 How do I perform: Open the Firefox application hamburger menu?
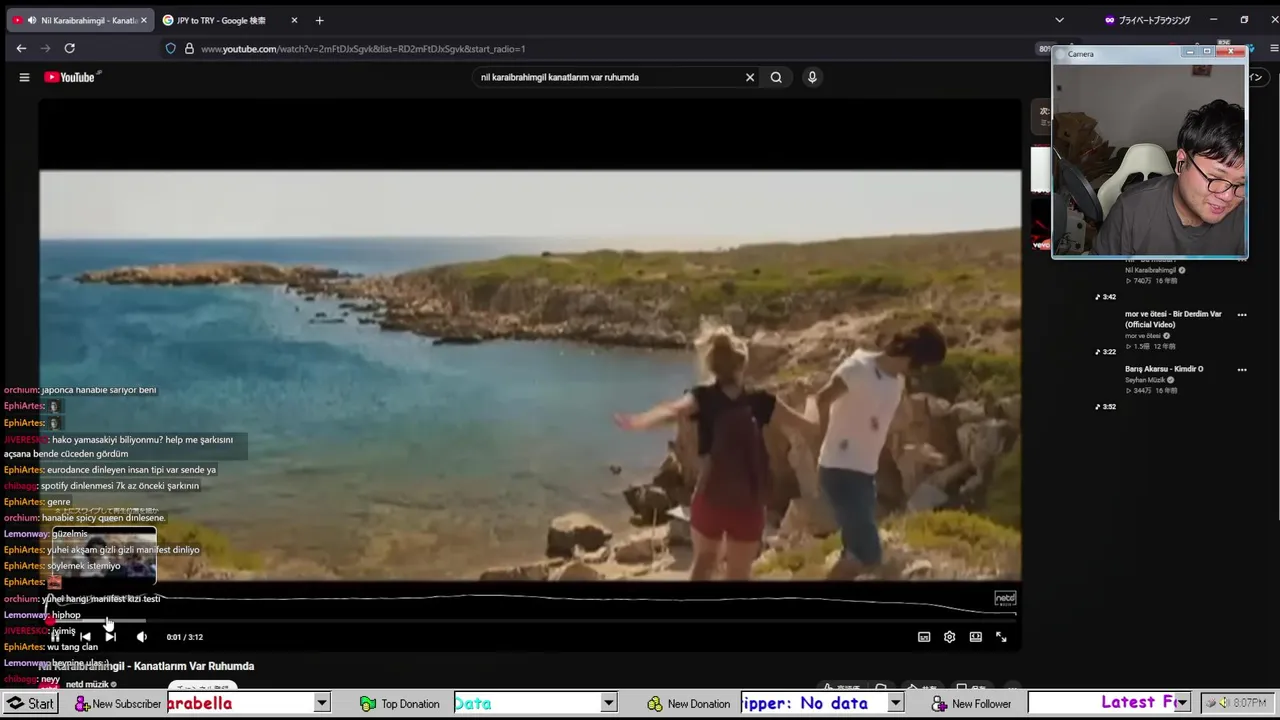[1273, 48]
